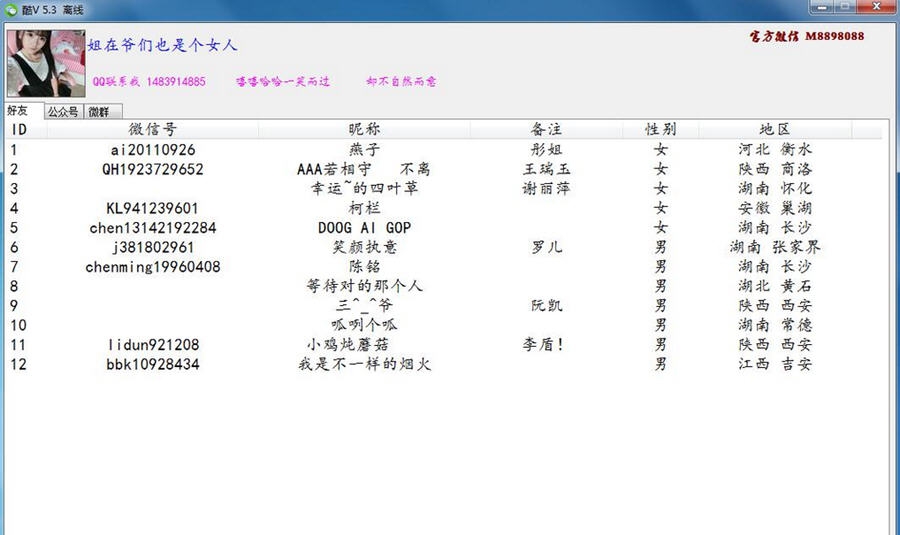Select the chenming19960408 cell
The image size is (900, 535).
pos(153,267)
